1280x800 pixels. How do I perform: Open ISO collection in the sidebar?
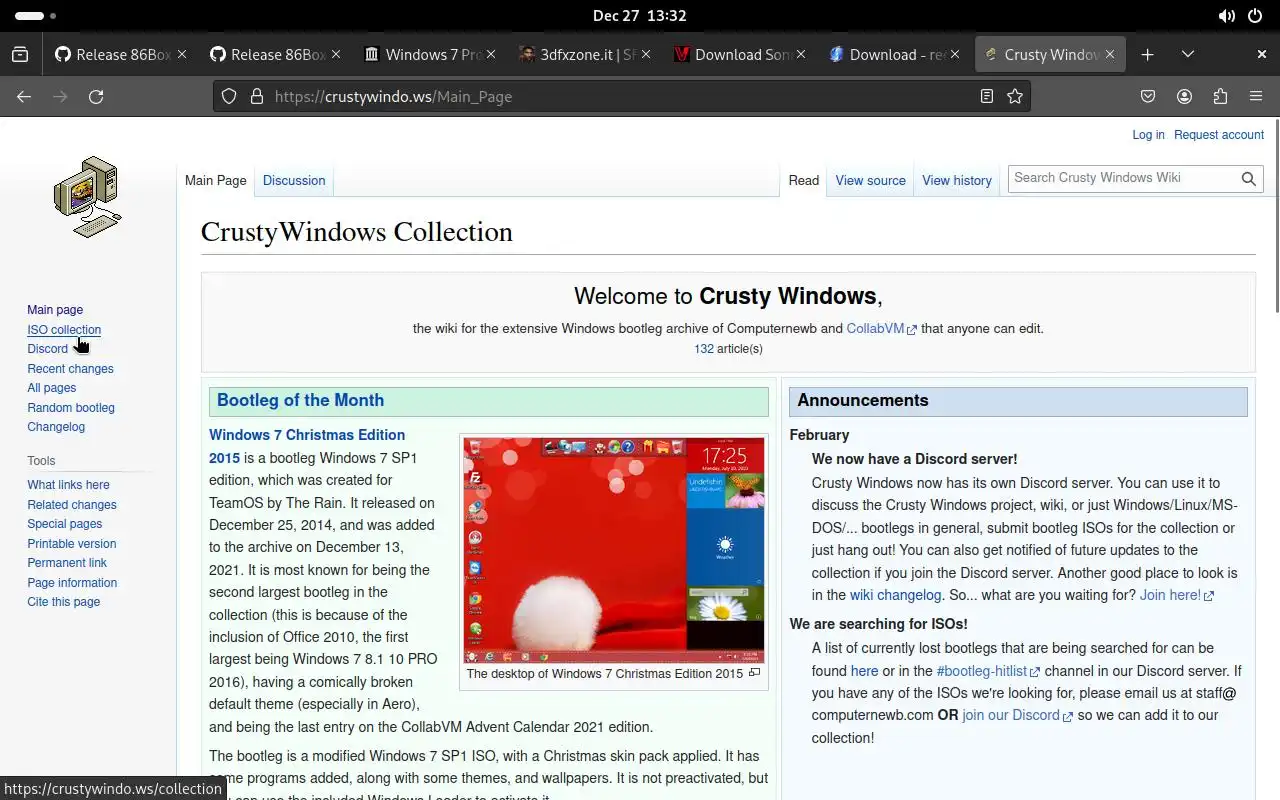(x=64, y=329)
